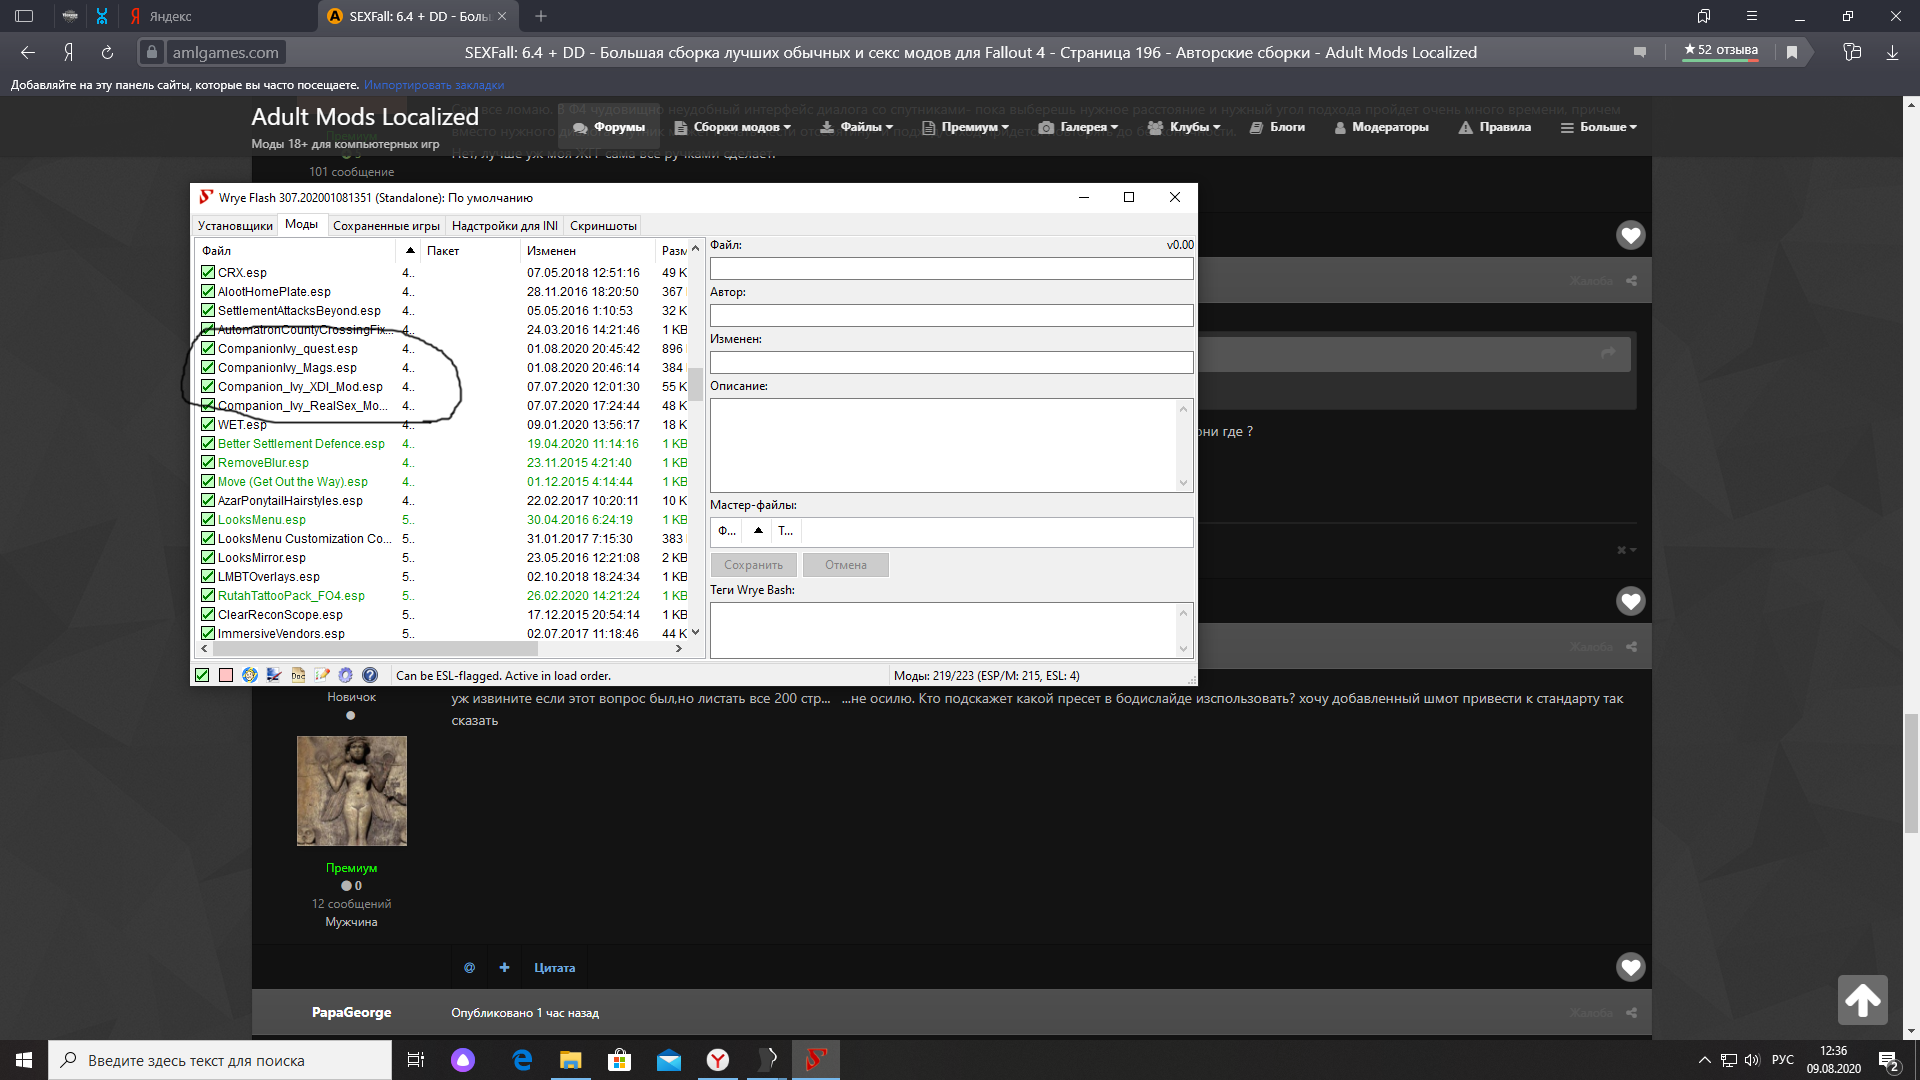This screenshot has width=1920, height=1080.
Task: Open the help question mark icon
Action: point(370,675)
